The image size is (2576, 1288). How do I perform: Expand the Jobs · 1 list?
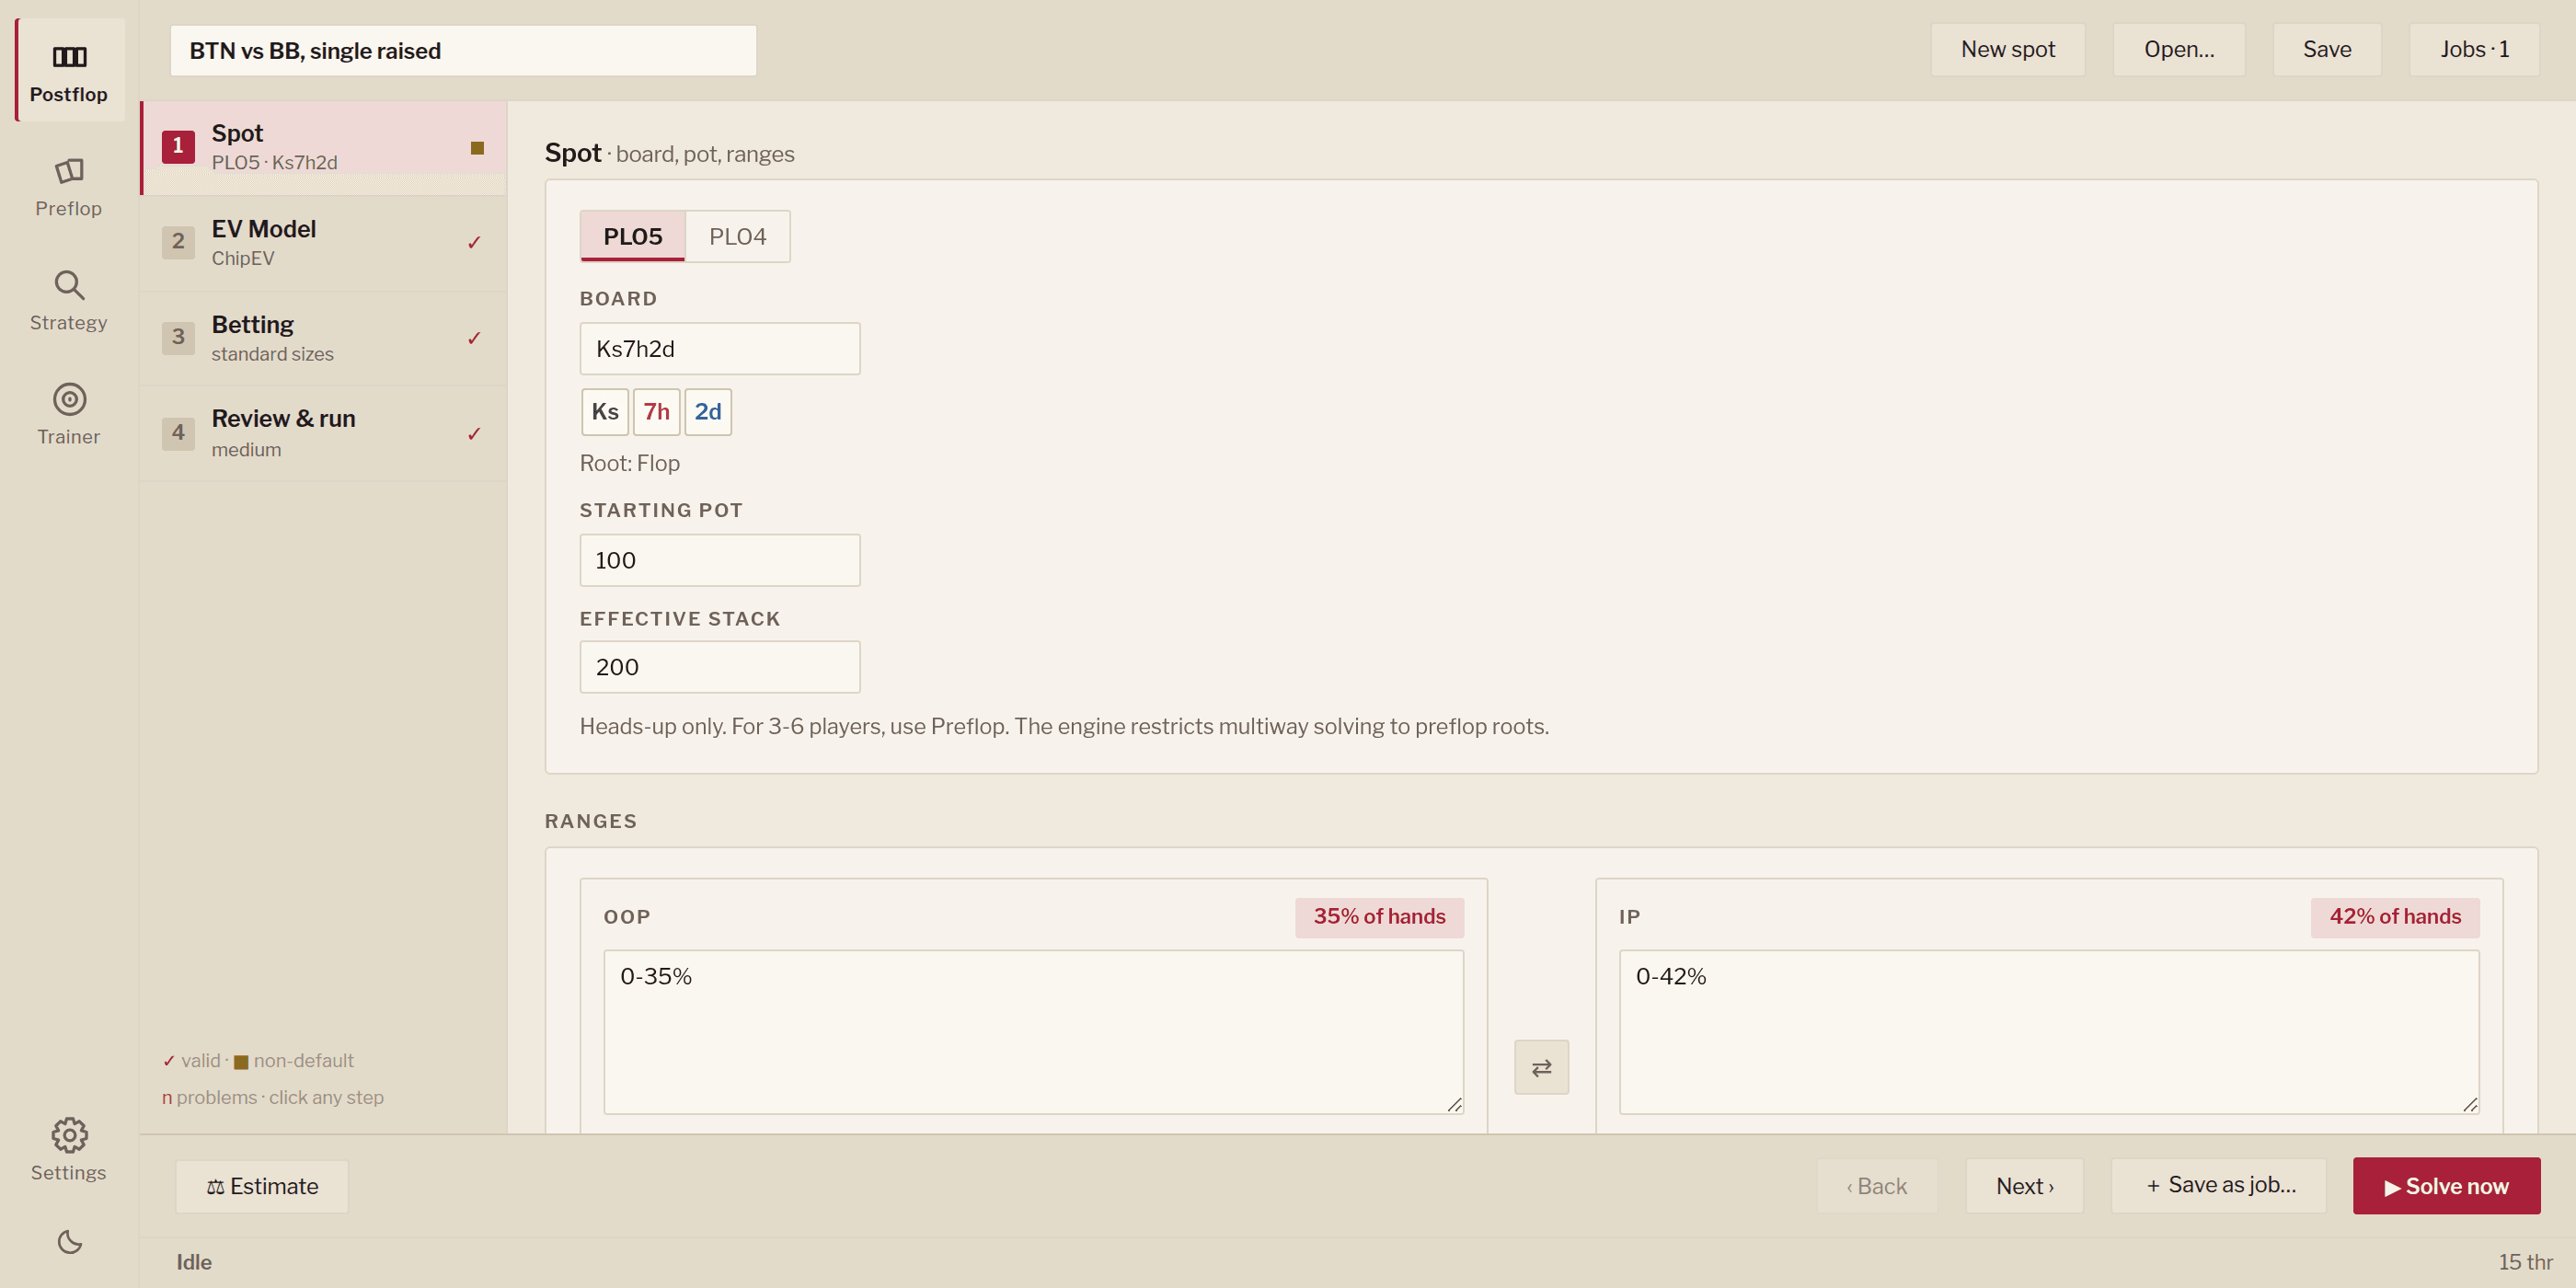pos(2474,50)
